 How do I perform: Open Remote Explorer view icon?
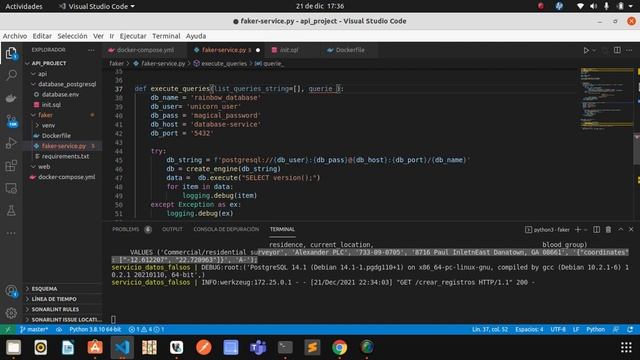[x=11, y=188]
